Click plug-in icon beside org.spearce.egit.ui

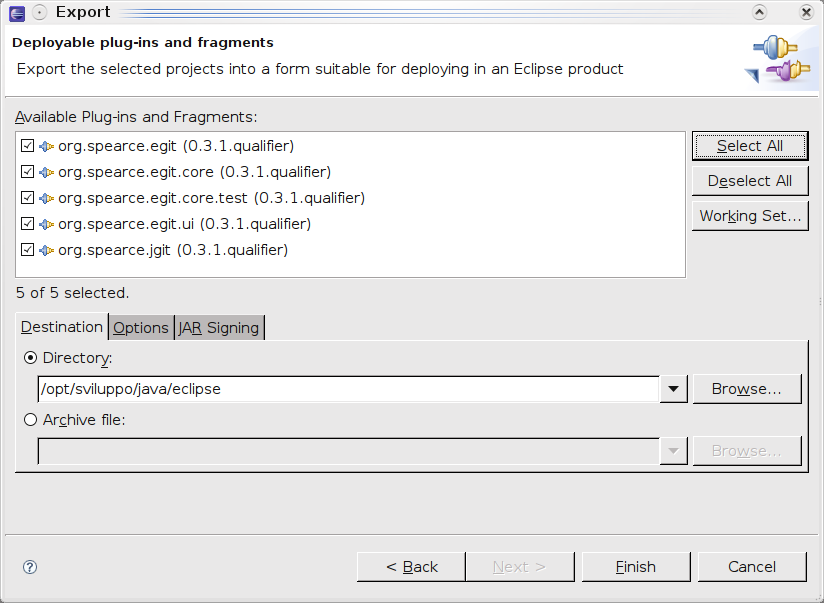(46, 224)
